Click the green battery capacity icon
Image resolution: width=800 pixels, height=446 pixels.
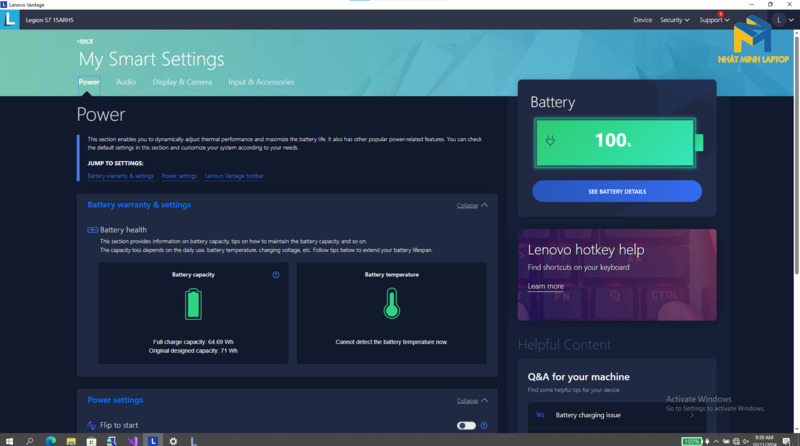[x=193, y=304]
